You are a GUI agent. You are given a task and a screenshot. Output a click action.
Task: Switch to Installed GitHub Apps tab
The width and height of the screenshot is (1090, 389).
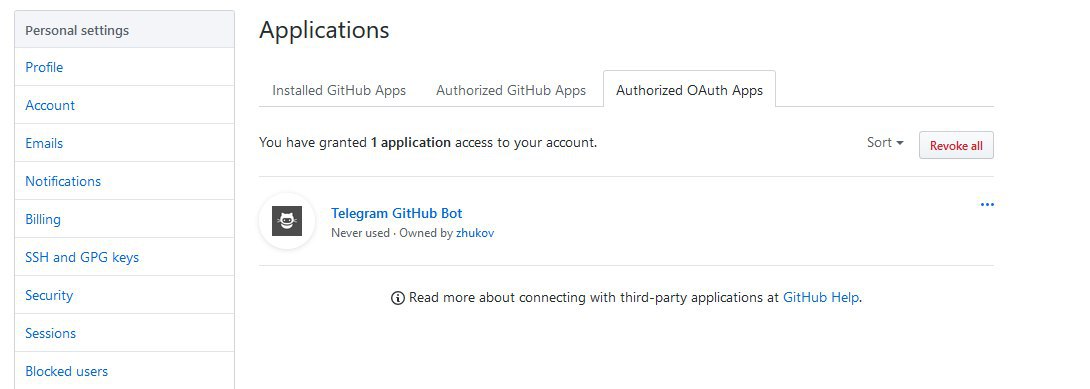(x=339, y=90)
